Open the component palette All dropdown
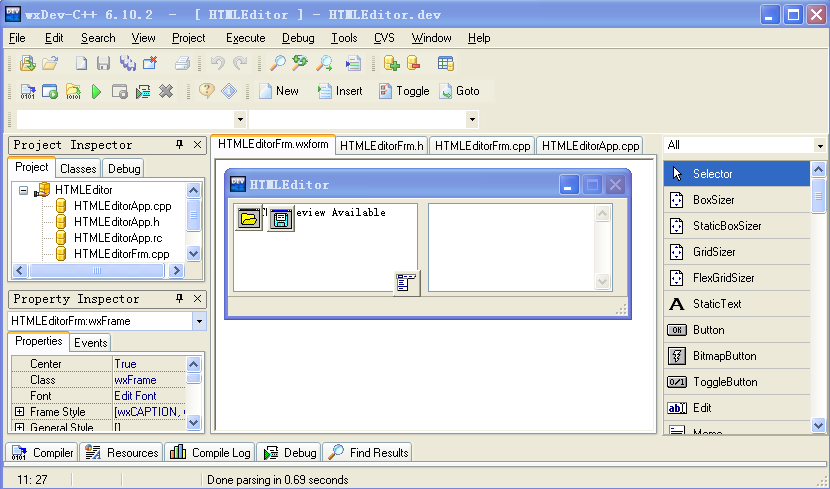This screenshot has height=489, width=830. point(820,145)
